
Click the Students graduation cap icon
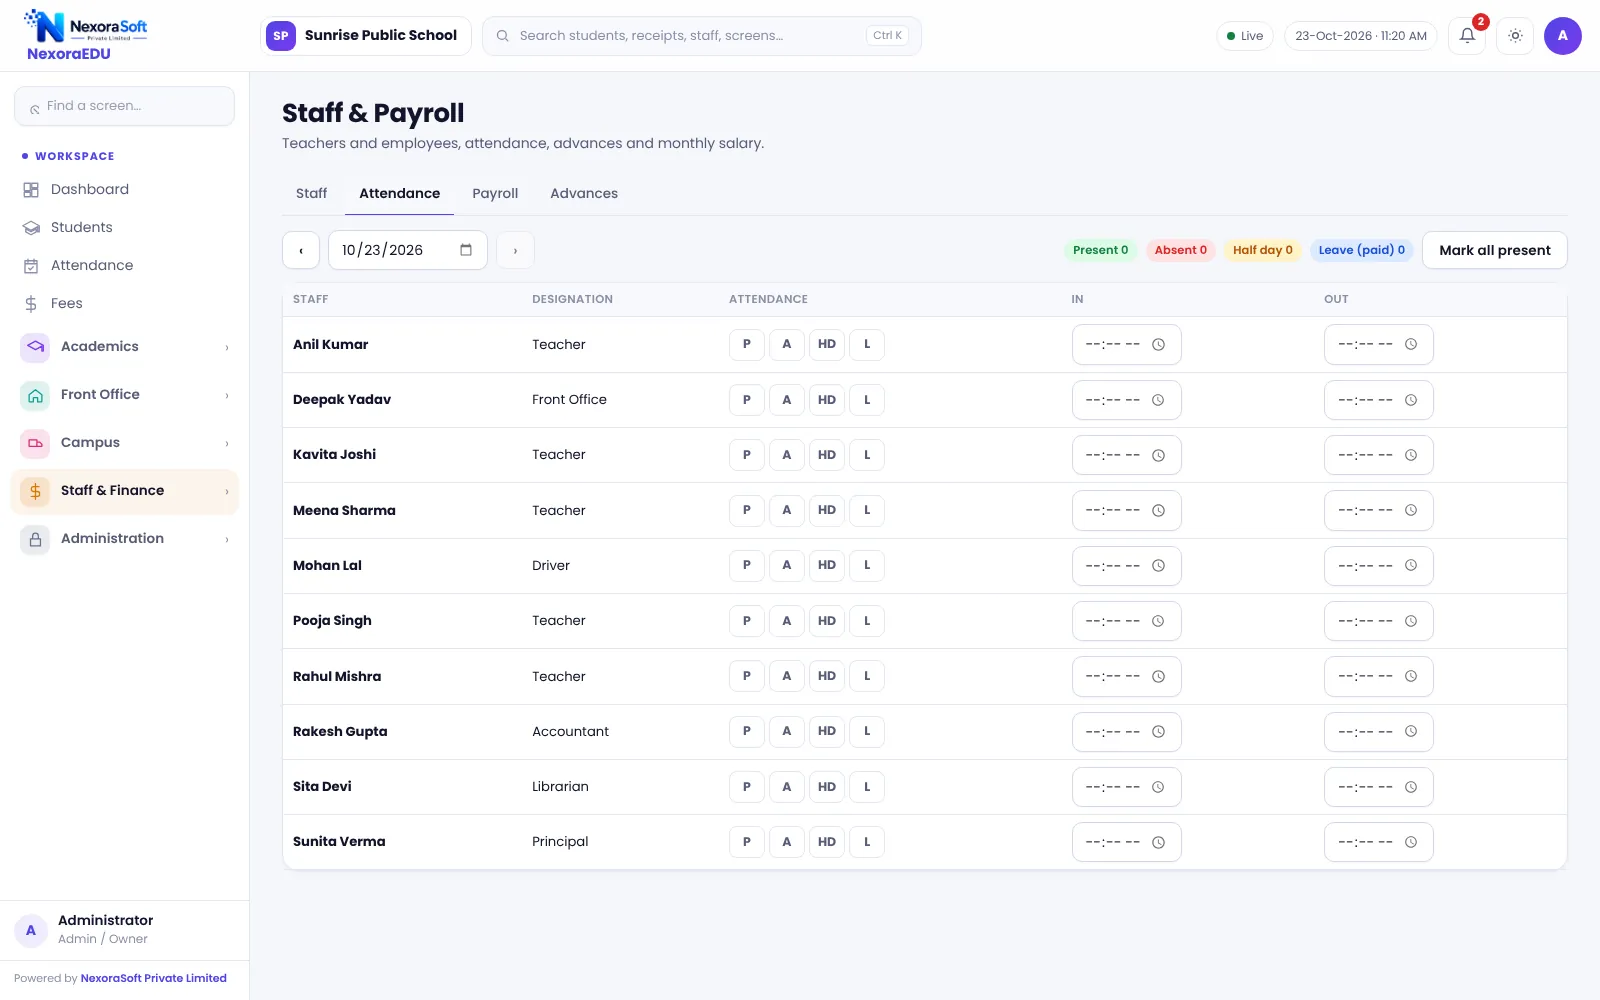coord(31,228)
